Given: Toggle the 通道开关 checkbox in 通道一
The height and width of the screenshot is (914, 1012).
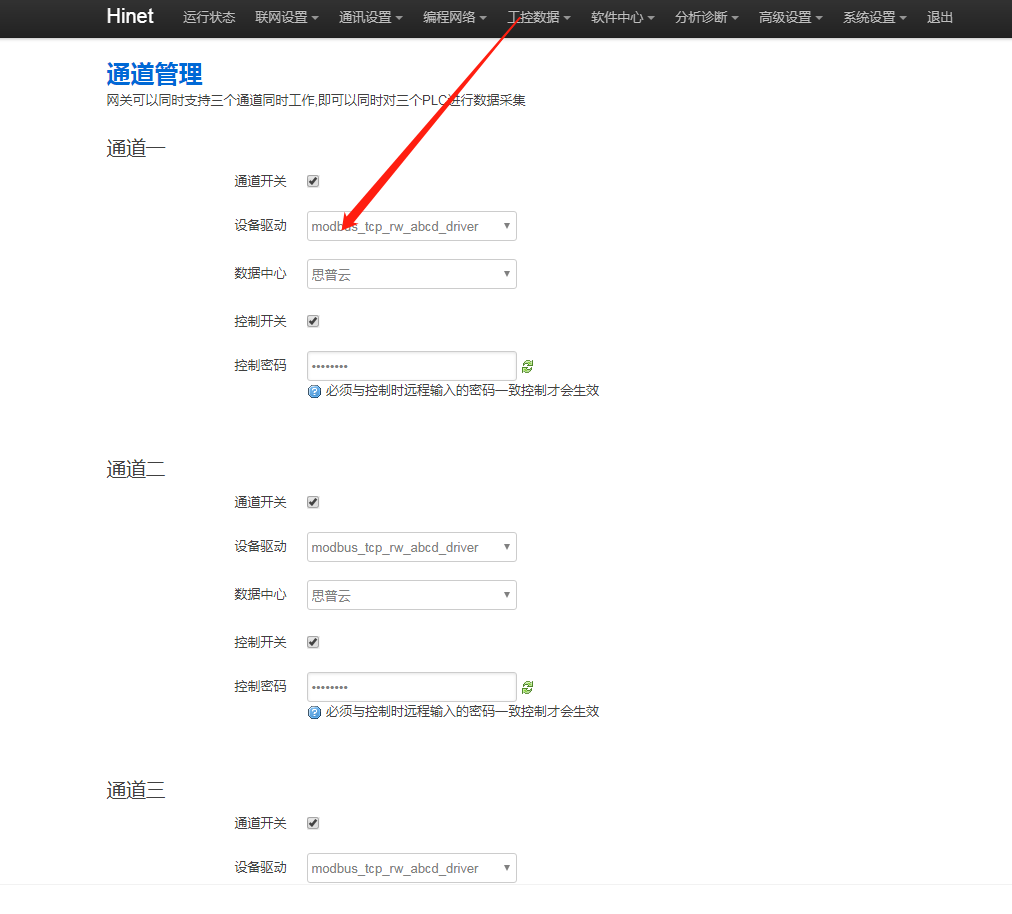Looking at the screenshot, I should (313, 181).
